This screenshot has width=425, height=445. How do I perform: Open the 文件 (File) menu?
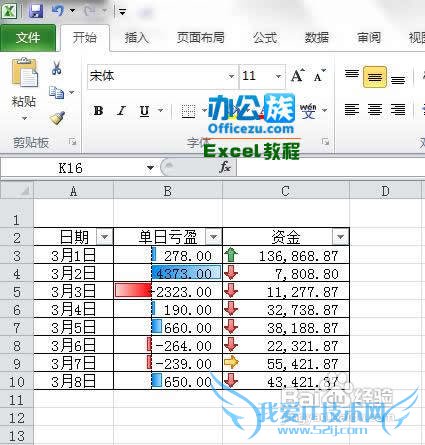(x=28, y=37)
